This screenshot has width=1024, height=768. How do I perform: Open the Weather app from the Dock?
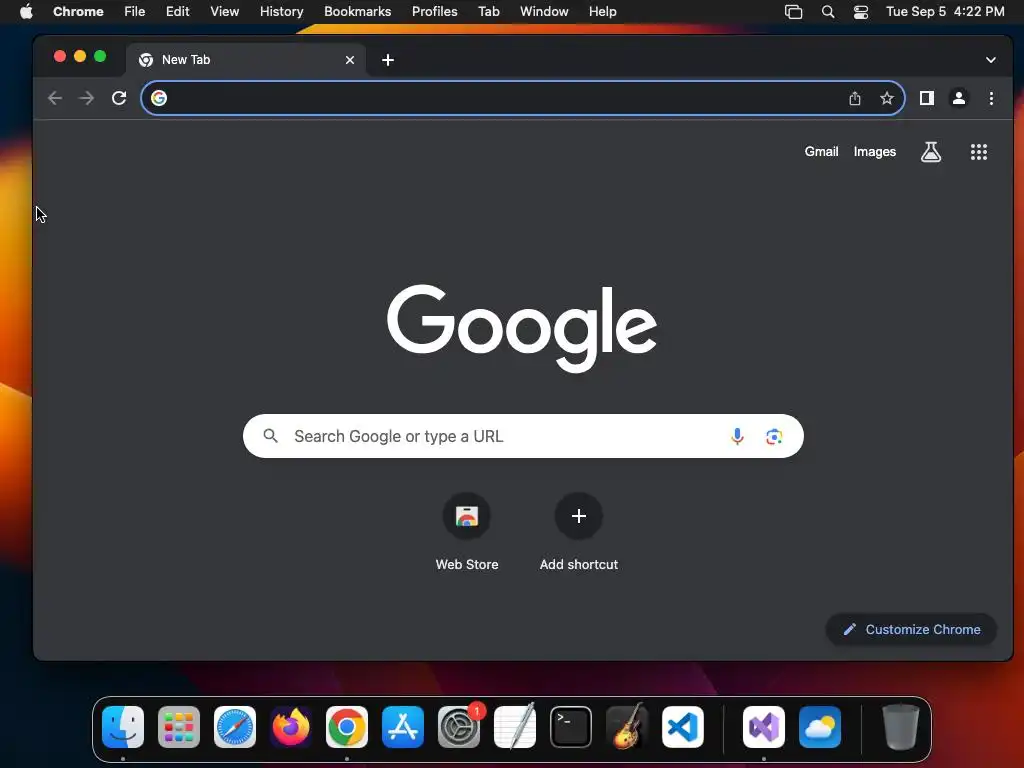[x=820, y=727]
